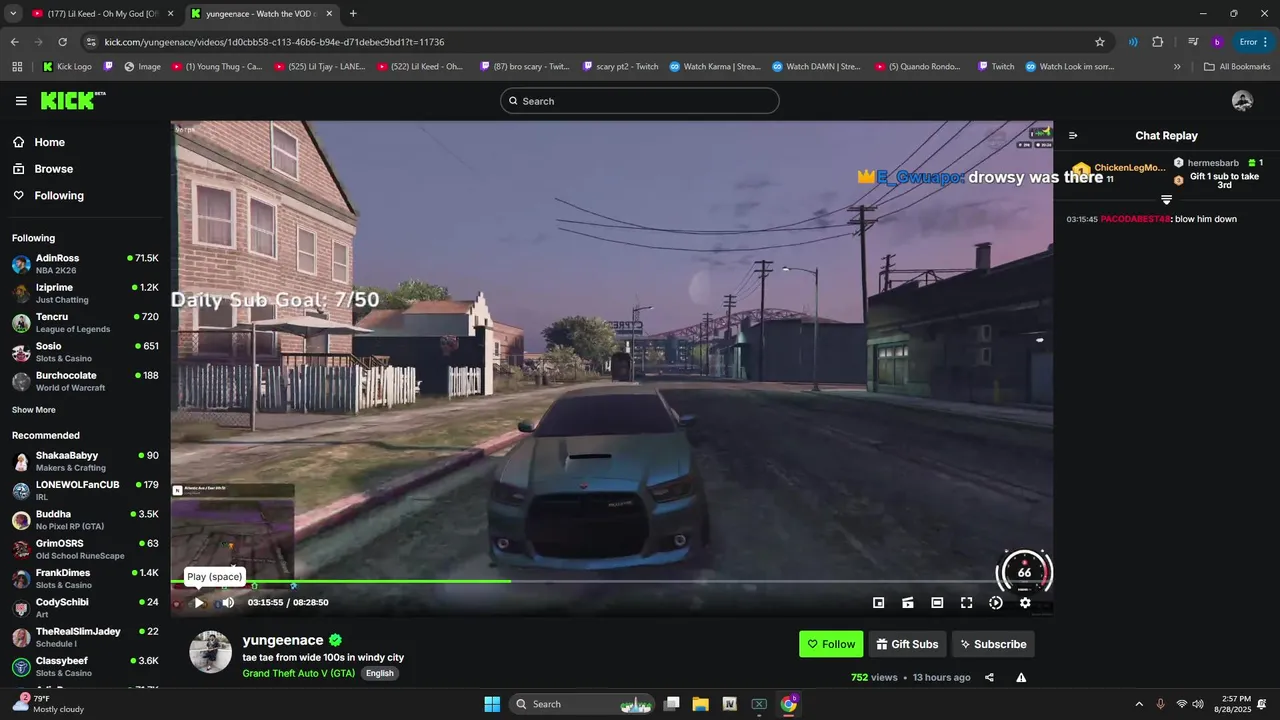Follow the yungeenace channel
The image size is (1280, 720).
(831, 644)
